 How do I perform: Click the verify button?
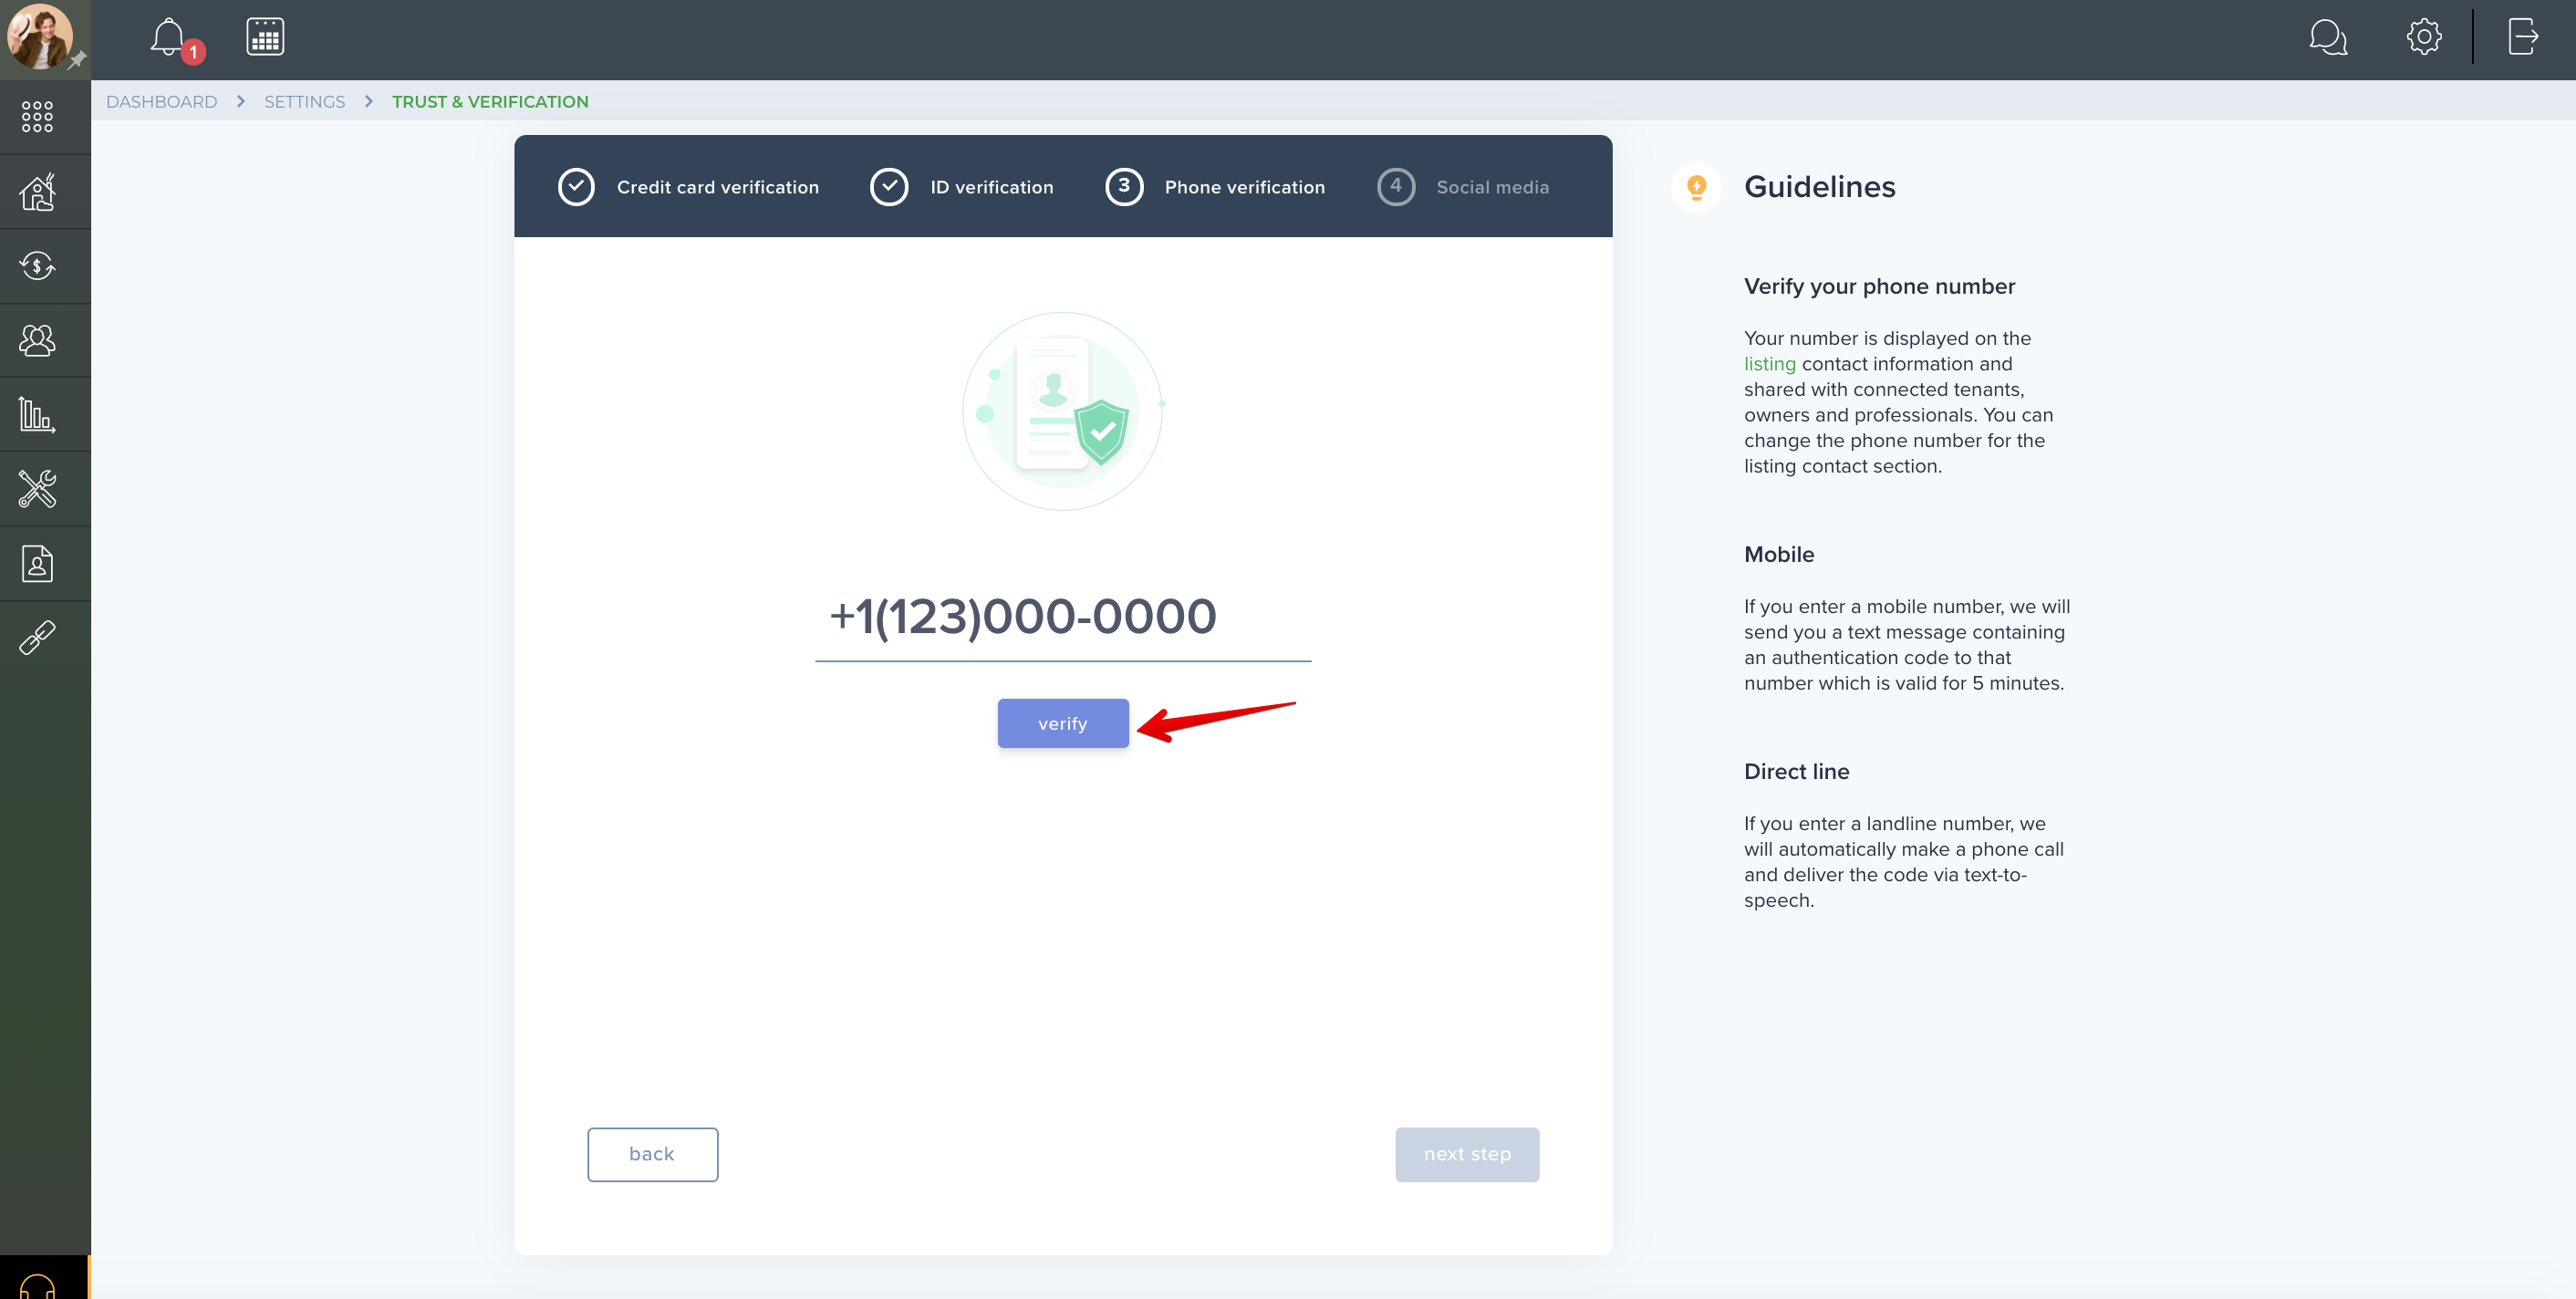1063,723
